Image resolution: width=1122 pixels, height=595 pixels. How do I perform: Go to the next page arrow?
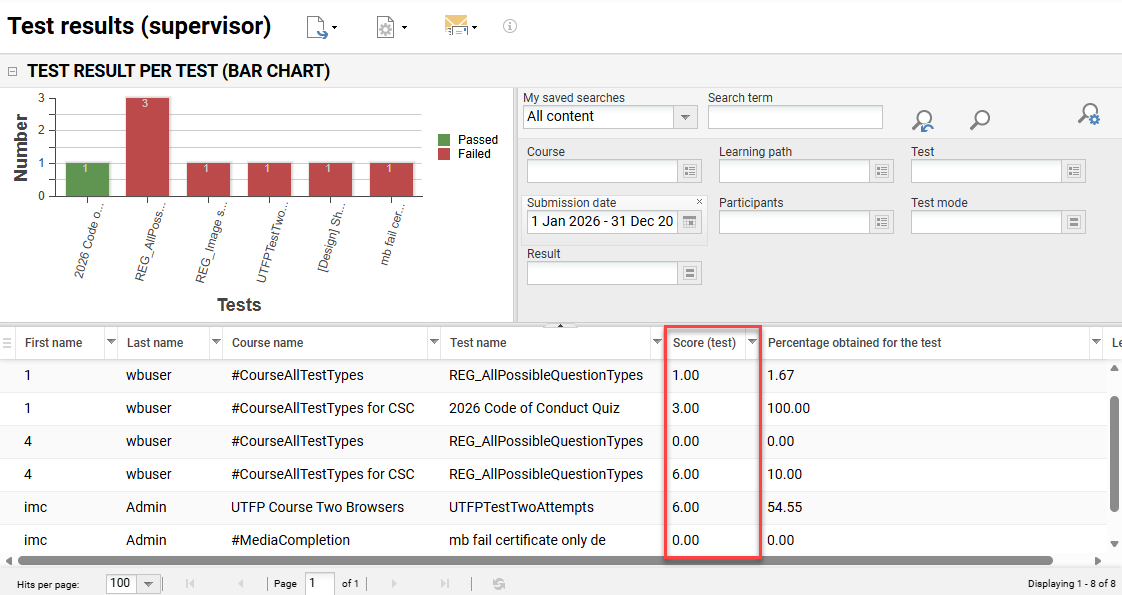tap(394, 584)
